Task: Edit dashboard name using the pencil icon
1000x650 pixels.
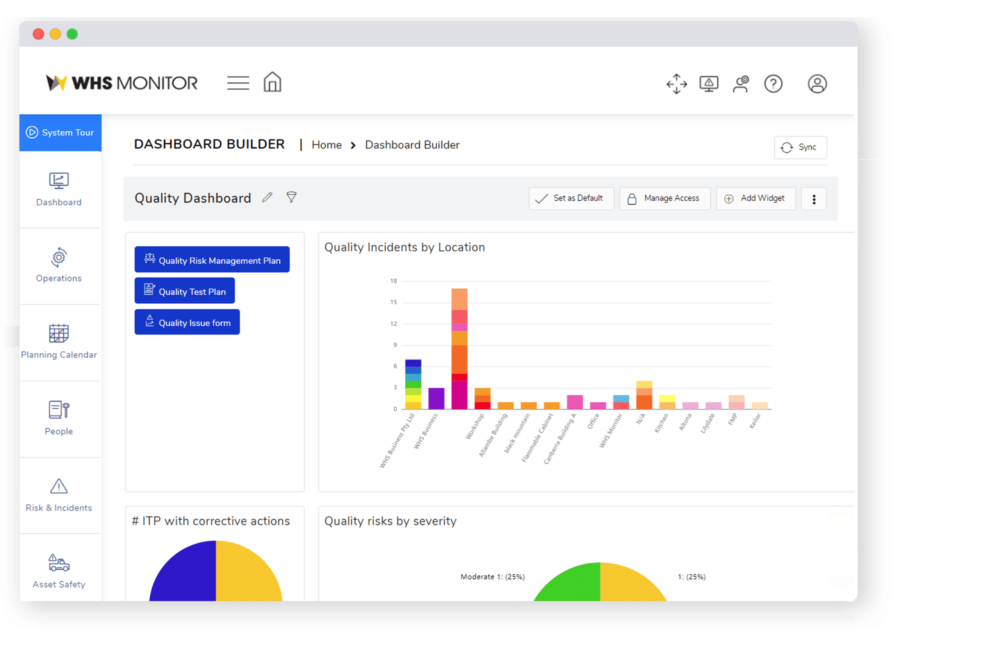Action: point(266,197)
